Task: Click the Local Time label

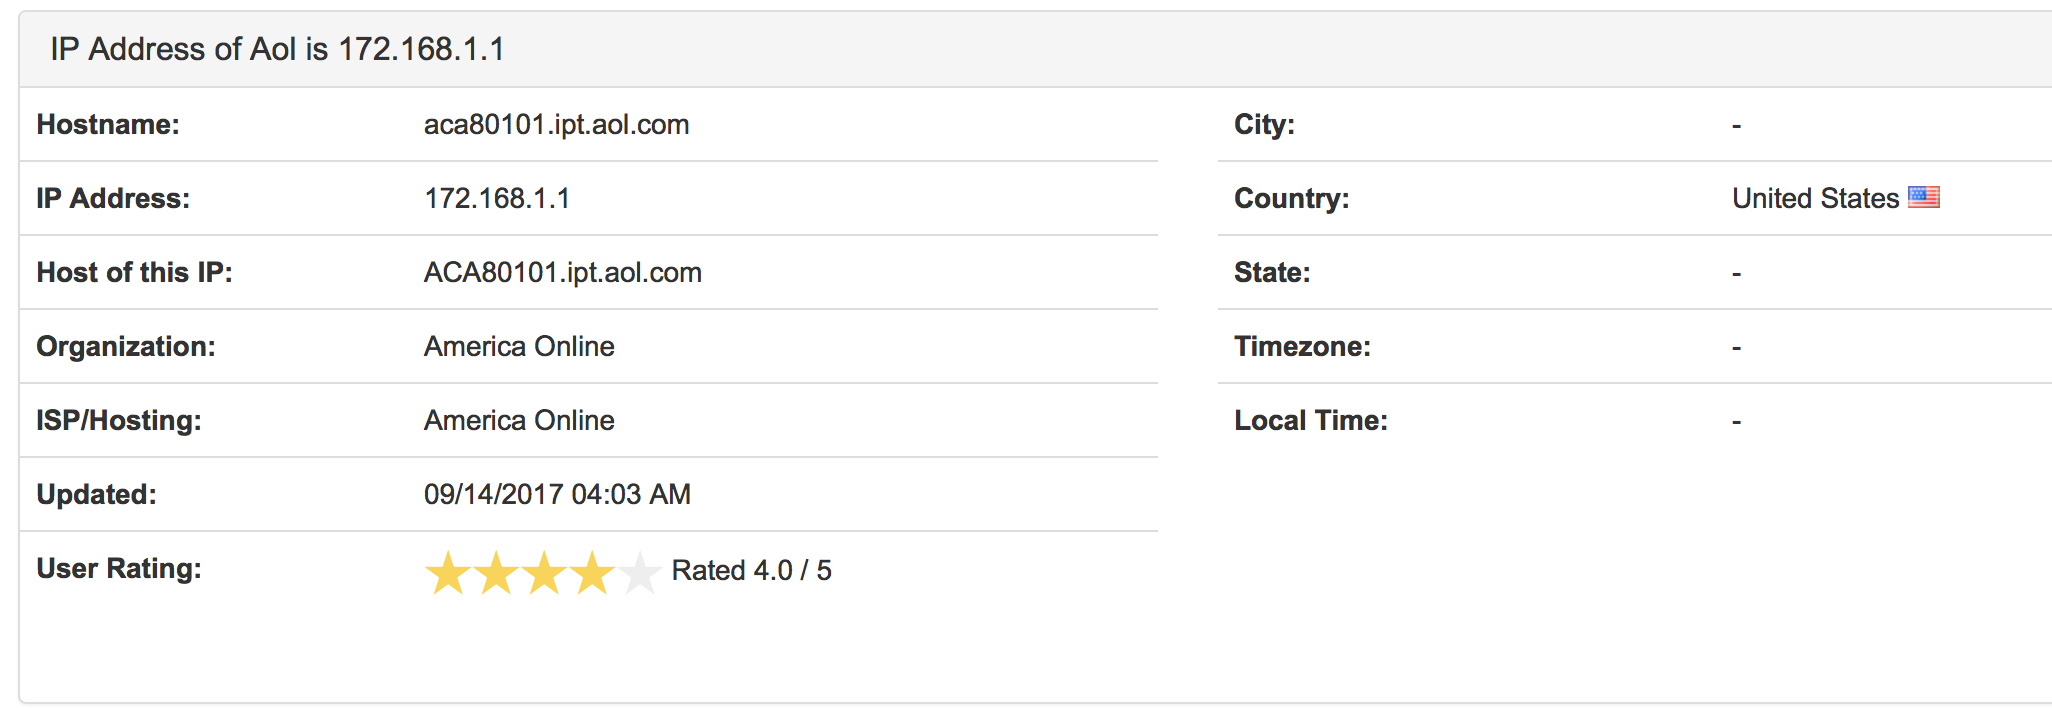Action: [1310, 421]
